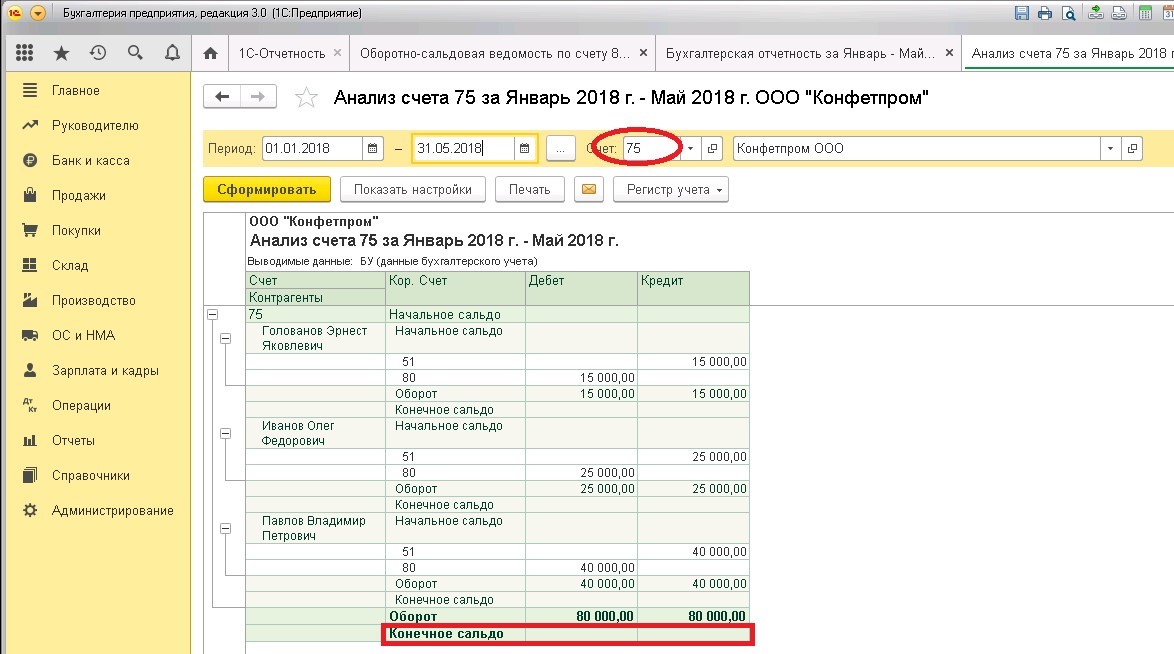Open the Банк и касса section

pyautogui.click(x=98, y=160)
